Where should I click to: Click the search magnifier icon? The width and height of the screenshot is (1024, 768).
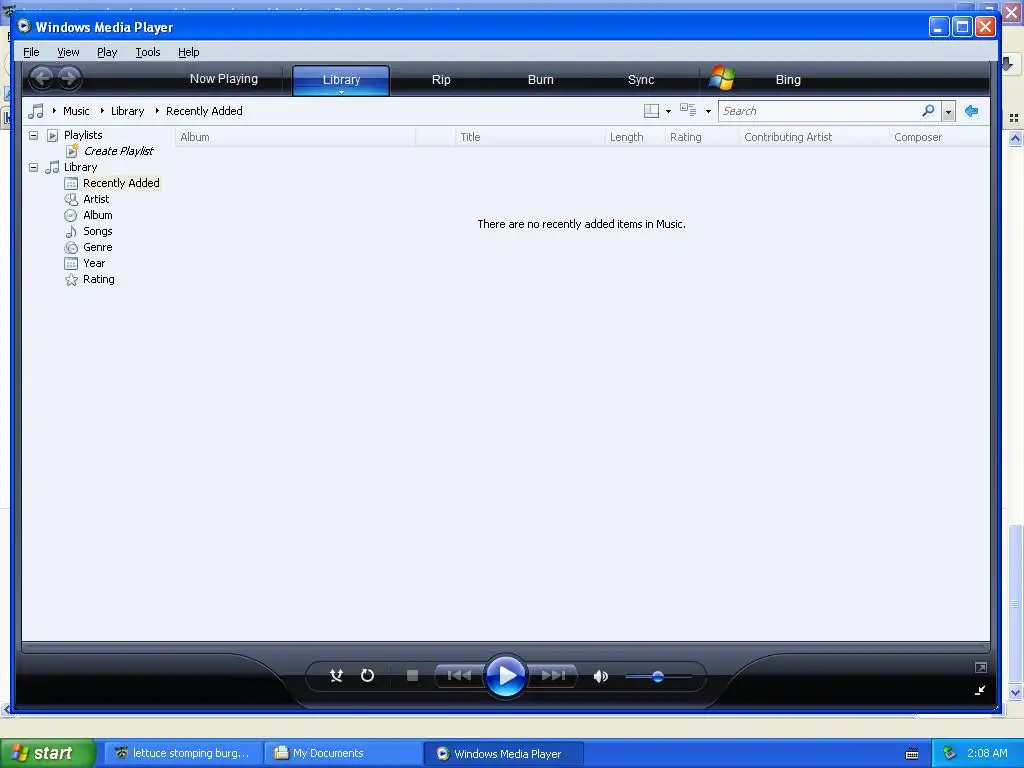click(928, 110)
